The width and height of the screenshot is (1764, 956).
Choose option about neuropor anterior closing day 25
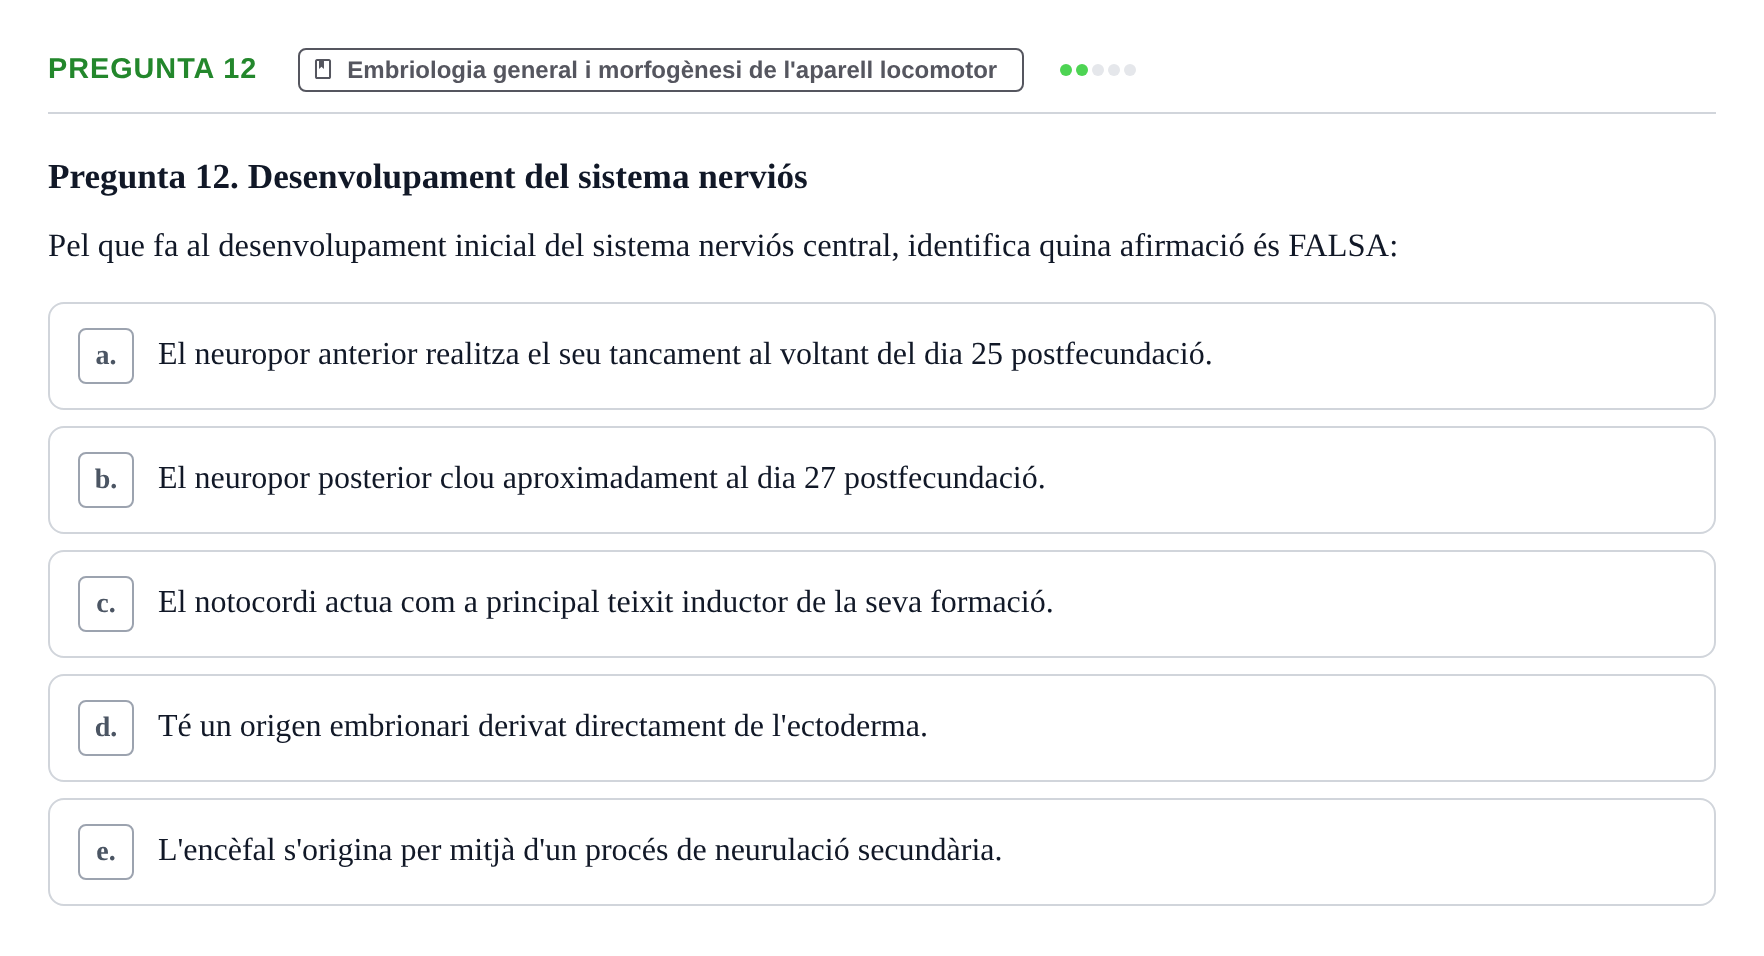pos(882,356)
